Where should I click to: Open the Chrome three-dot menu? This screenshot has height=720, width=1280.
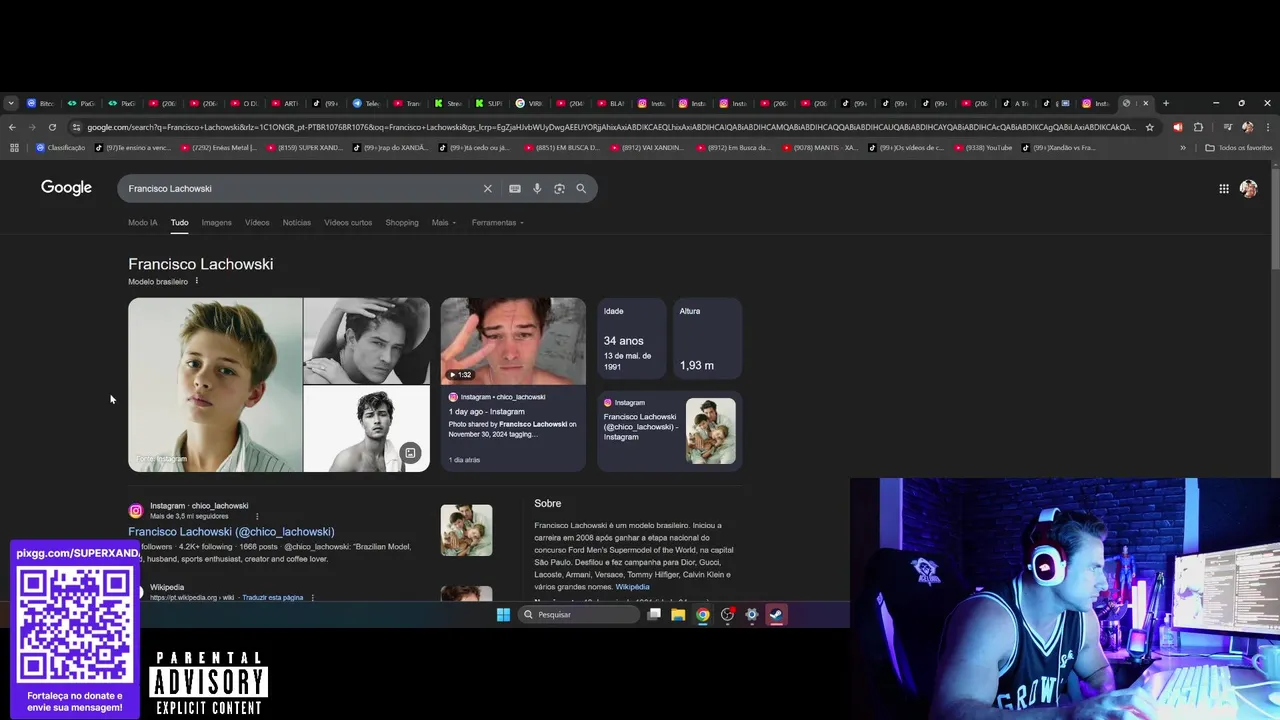1267,127
